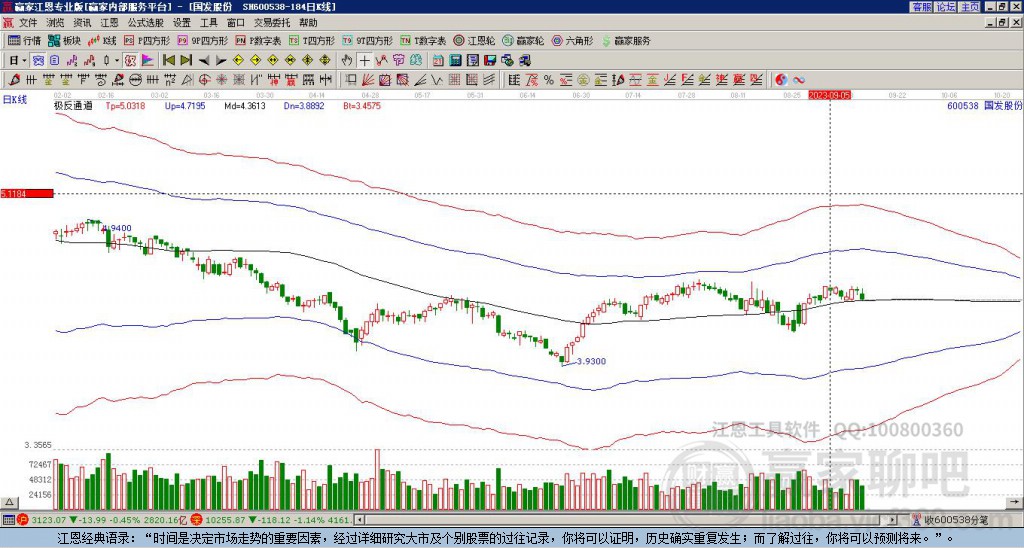Image resolution: width=1024 pixels, height=548 pixels.
Task: Click the up triangle button left of volume
Action: pos(9,502)
